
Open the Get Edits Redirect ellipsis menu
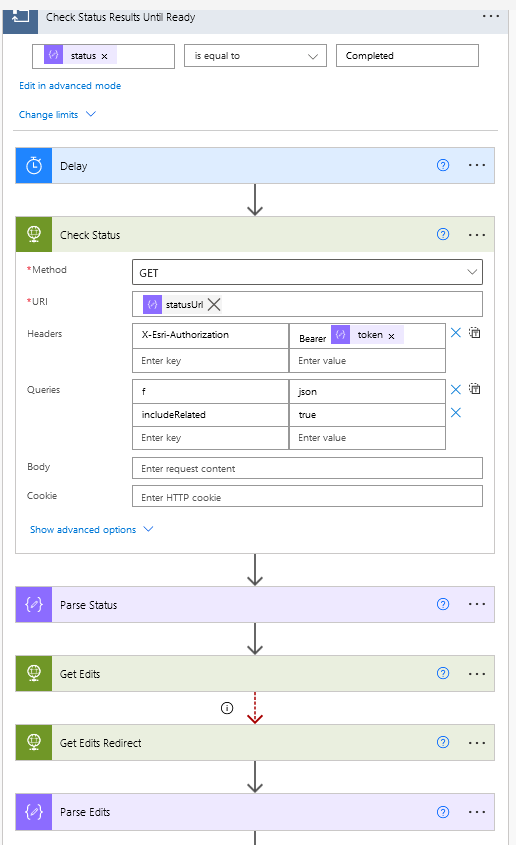(477, 743)
